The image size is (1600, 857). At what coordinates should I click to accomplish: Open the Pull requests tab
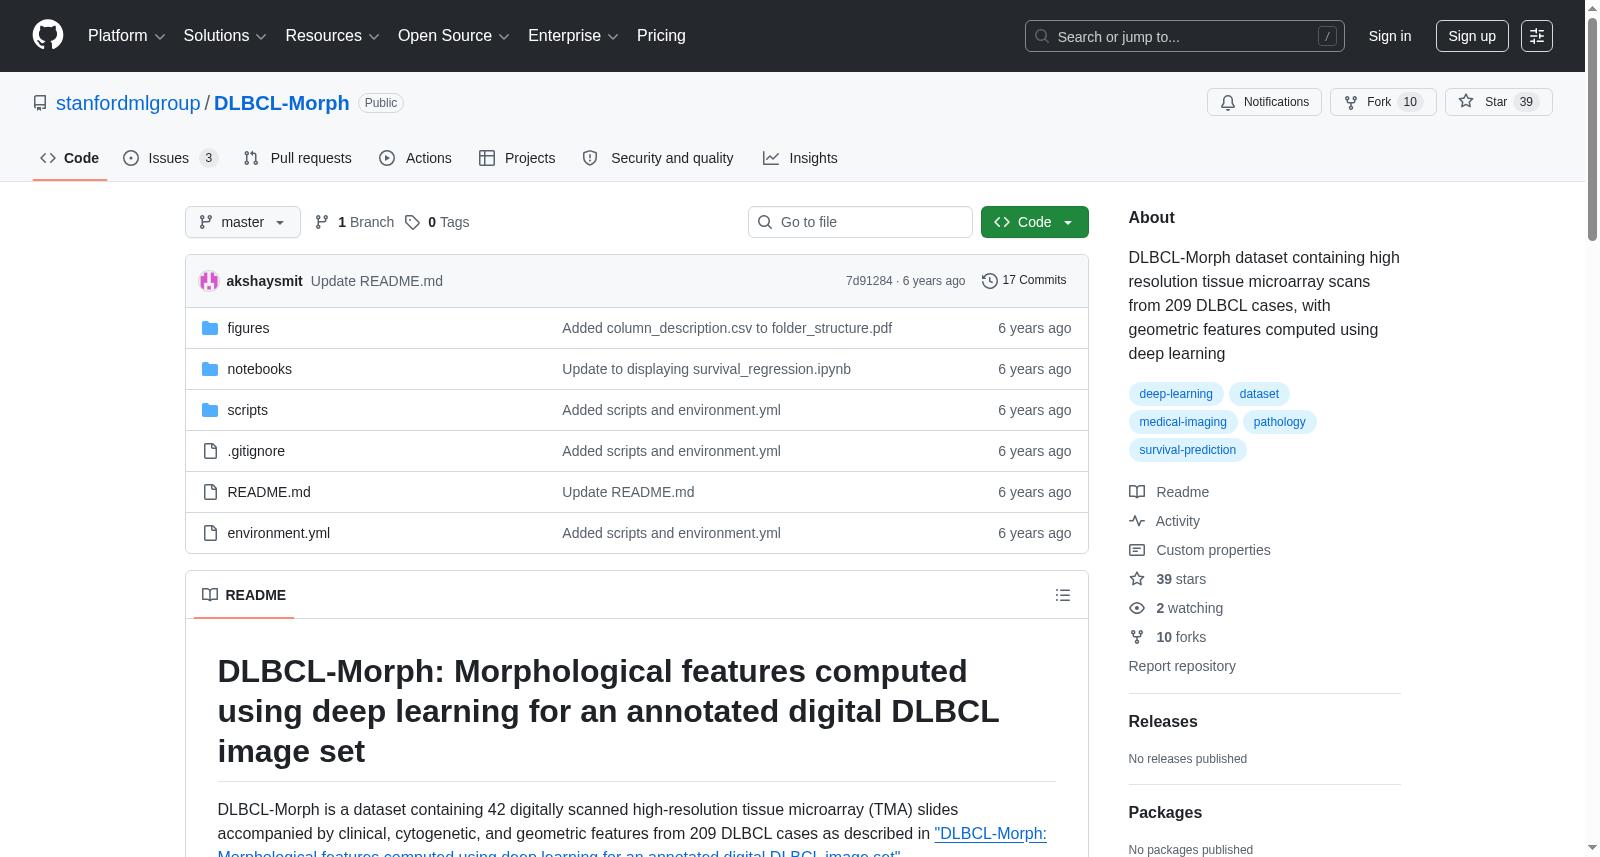tap(298, 158)
